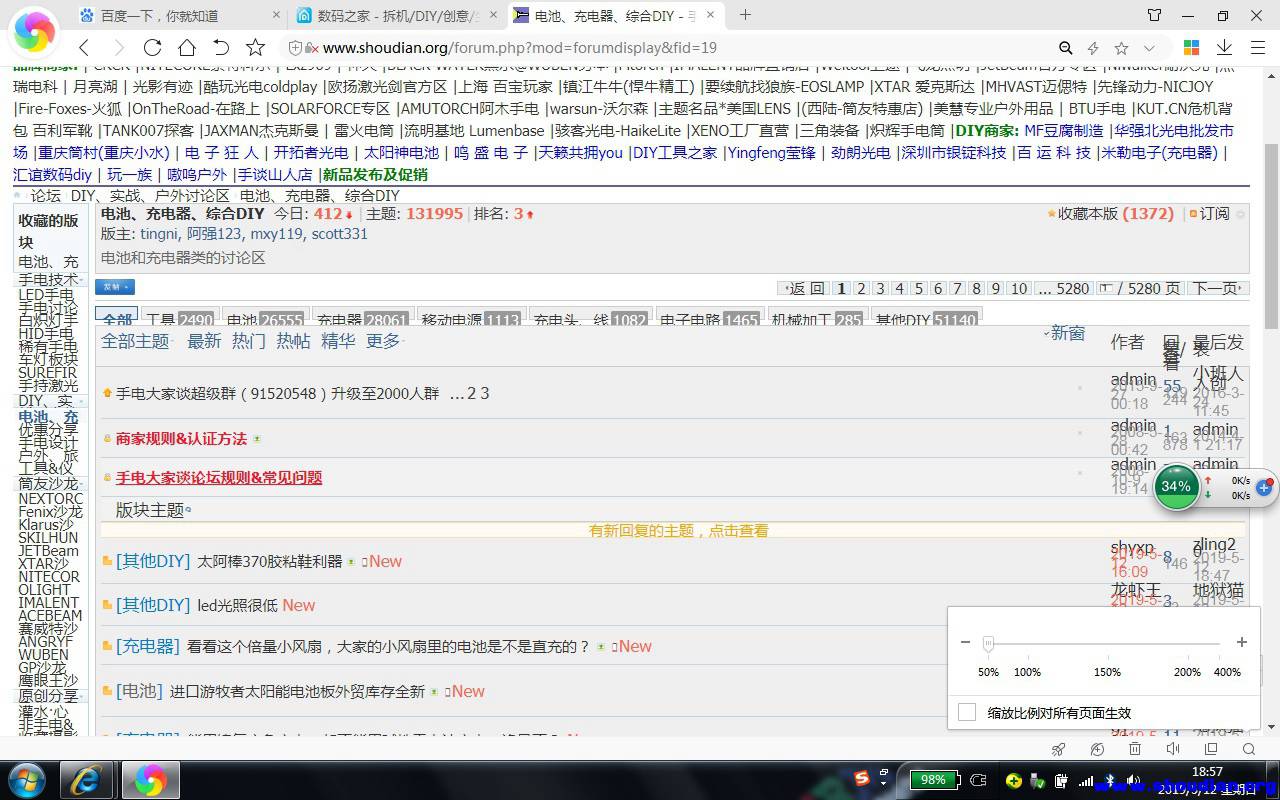Open the browser home page
Image resolution: width=1280 pixels, height=800 pixels.
(187, 48)
